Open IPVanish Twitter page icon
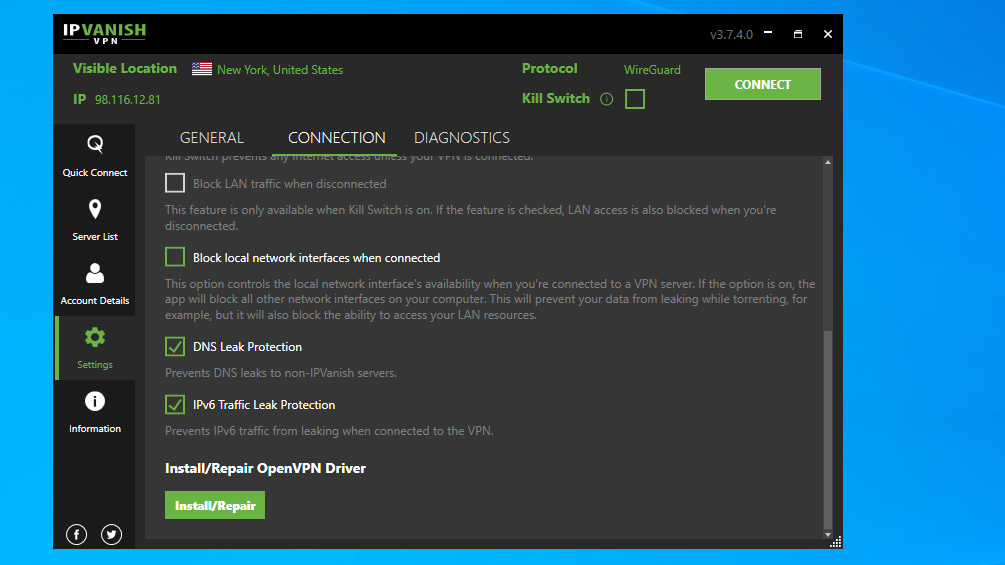 point(112,534)
